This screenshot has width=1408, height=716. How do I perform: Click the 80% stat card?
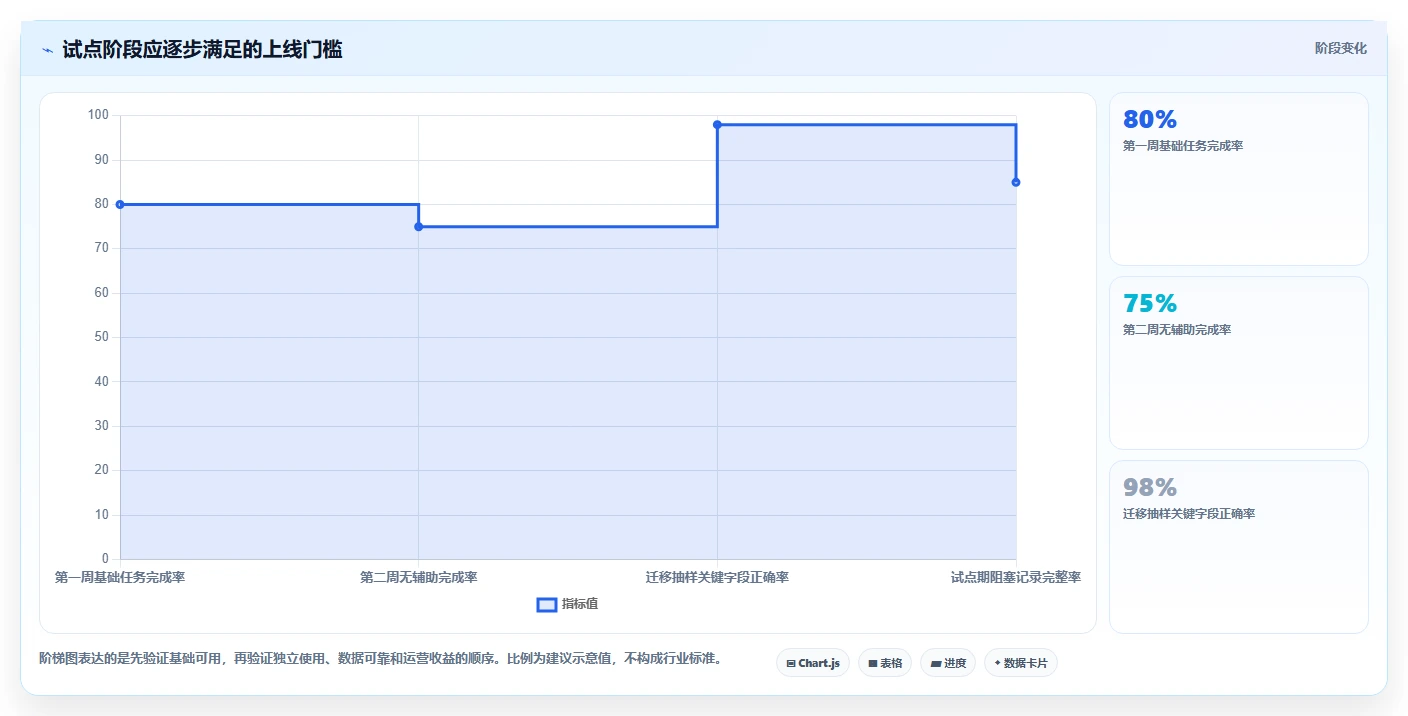pyautogui.click(x=1239, y=179)
